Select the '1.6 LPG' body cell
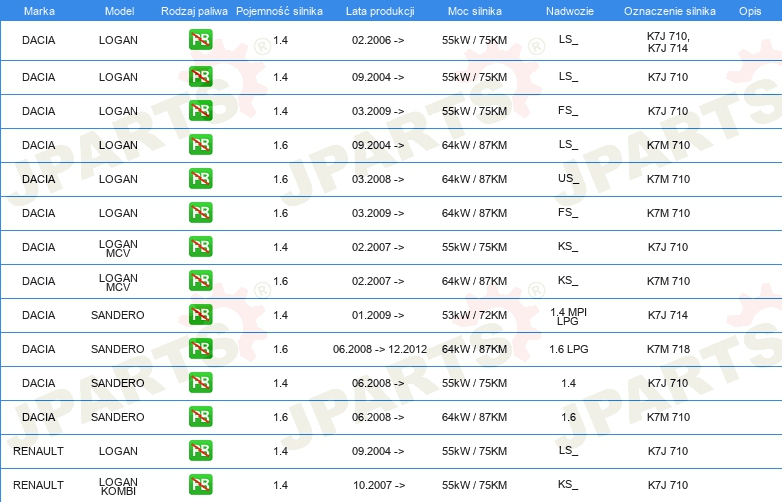The height and width of the screenshot is (502, 782). click(x=568, y=349)
